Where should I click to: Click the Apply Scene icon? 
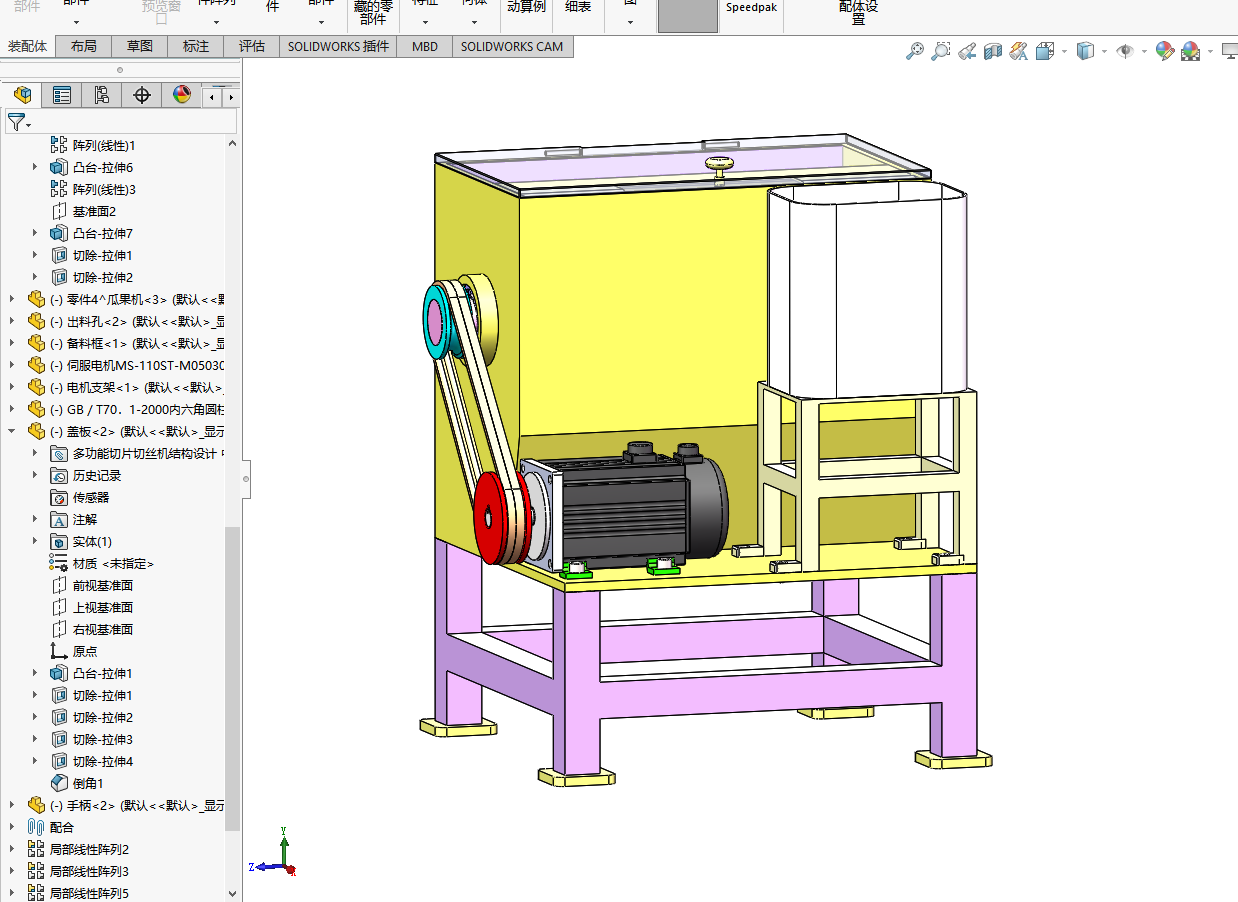tap(1190, 51)
